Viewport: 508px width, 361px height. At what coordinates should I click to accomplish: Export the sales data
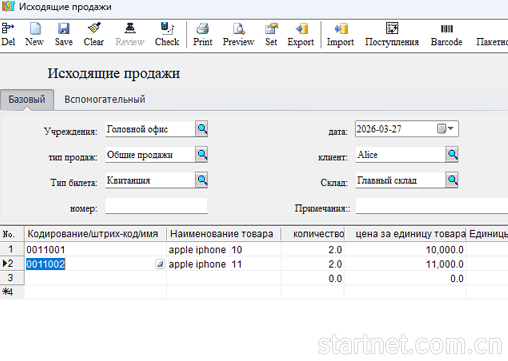pyautogui.click(x=301, y=34)
